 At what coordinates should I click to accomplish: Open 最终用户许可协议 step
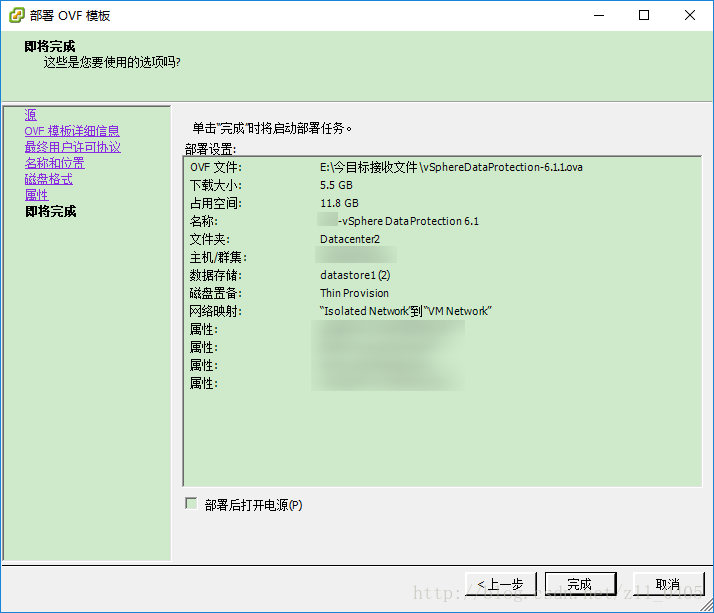tap(72, 147)
